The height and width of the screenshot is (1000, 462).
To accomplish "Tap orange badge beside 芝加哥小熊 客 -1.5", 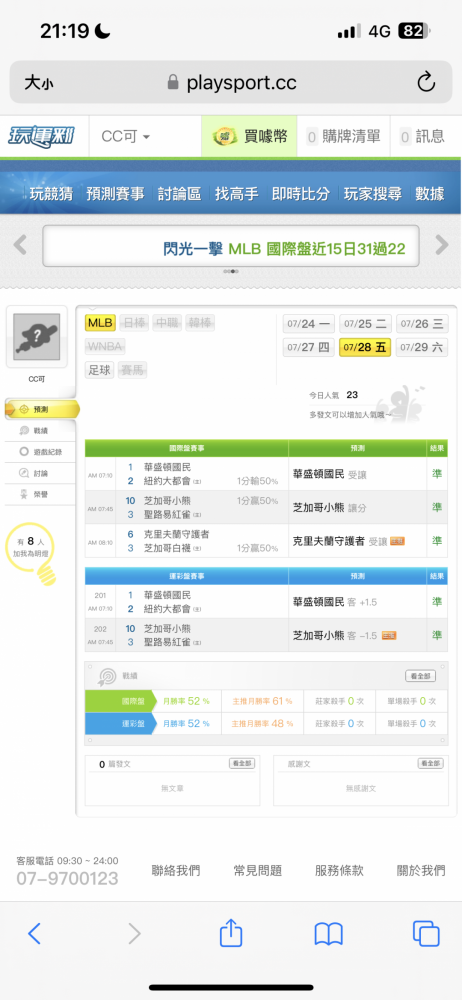I will [389, 636].
